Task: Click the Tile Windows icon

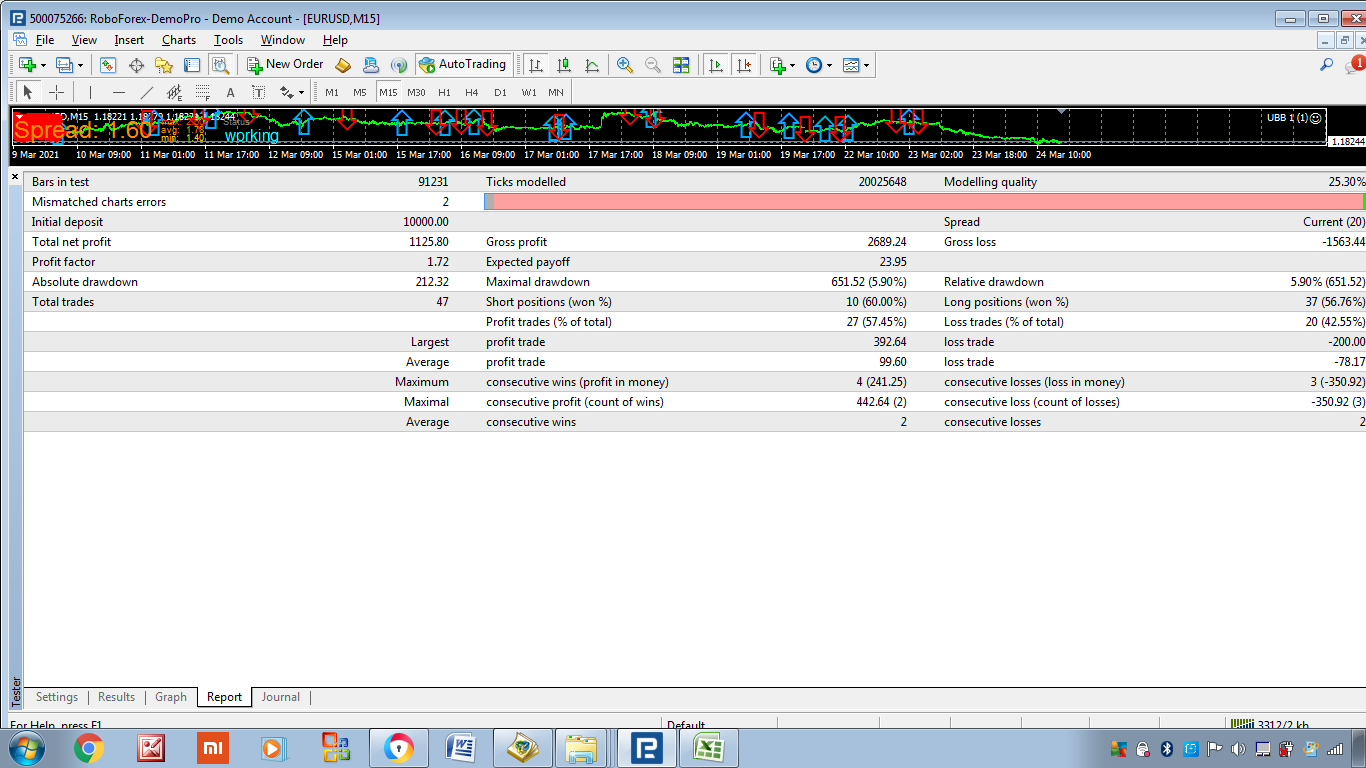Action: tap(681, 65)
